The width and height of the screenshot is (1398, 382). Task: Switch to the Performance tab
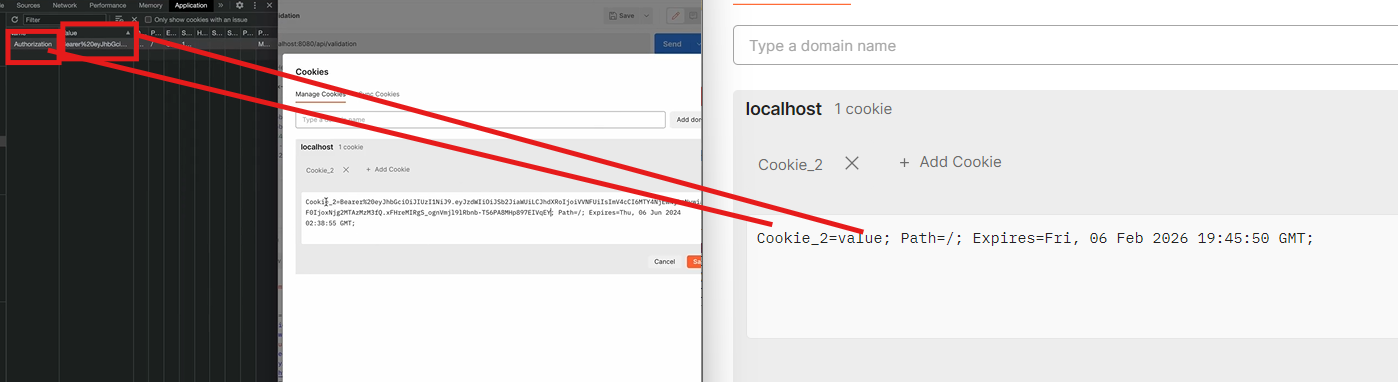pos(108,5)
